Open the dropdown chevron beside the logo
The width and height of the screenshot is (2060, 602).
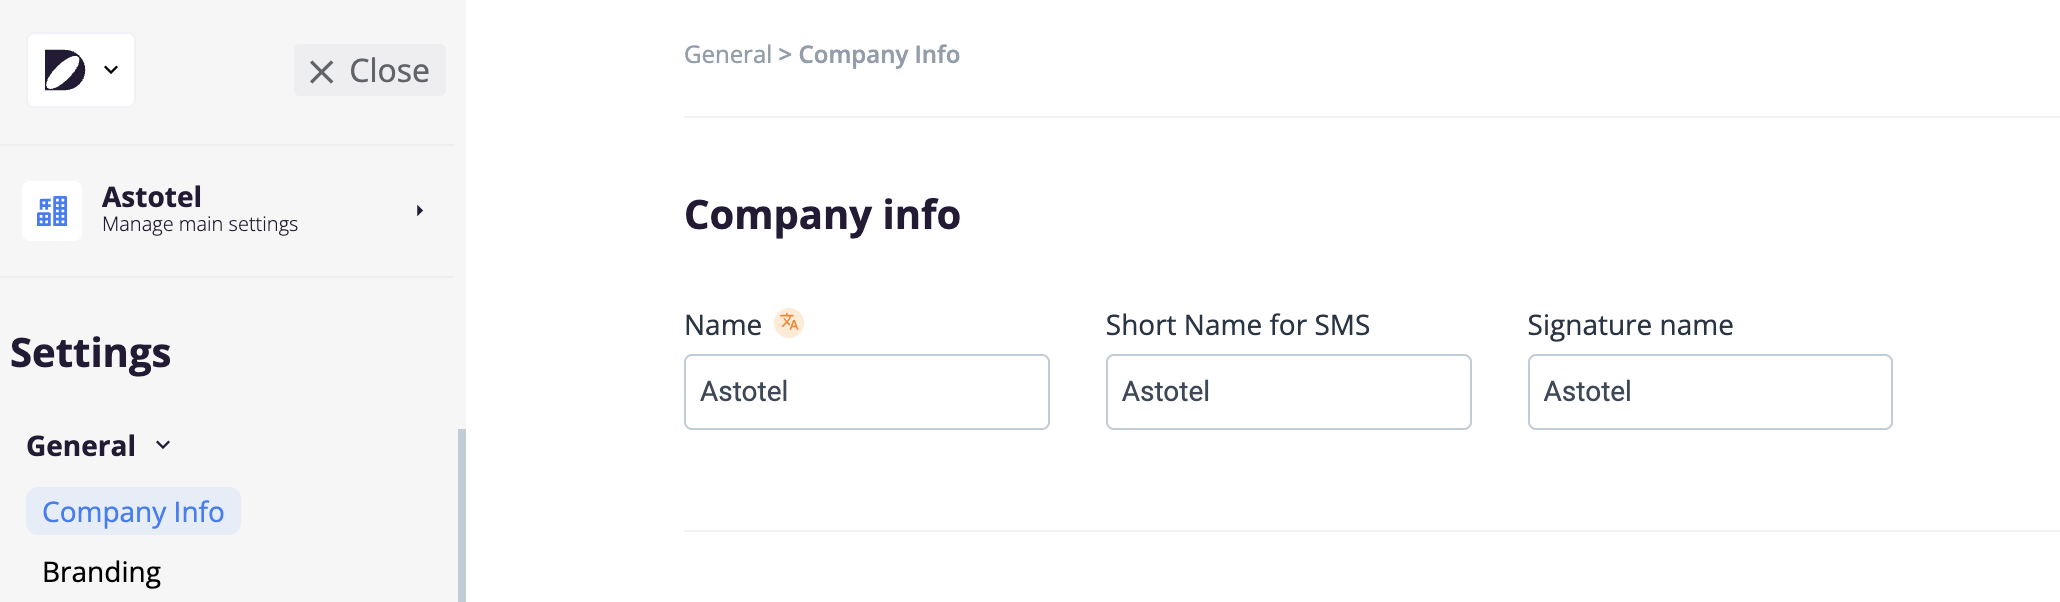[x=111, y=70]
